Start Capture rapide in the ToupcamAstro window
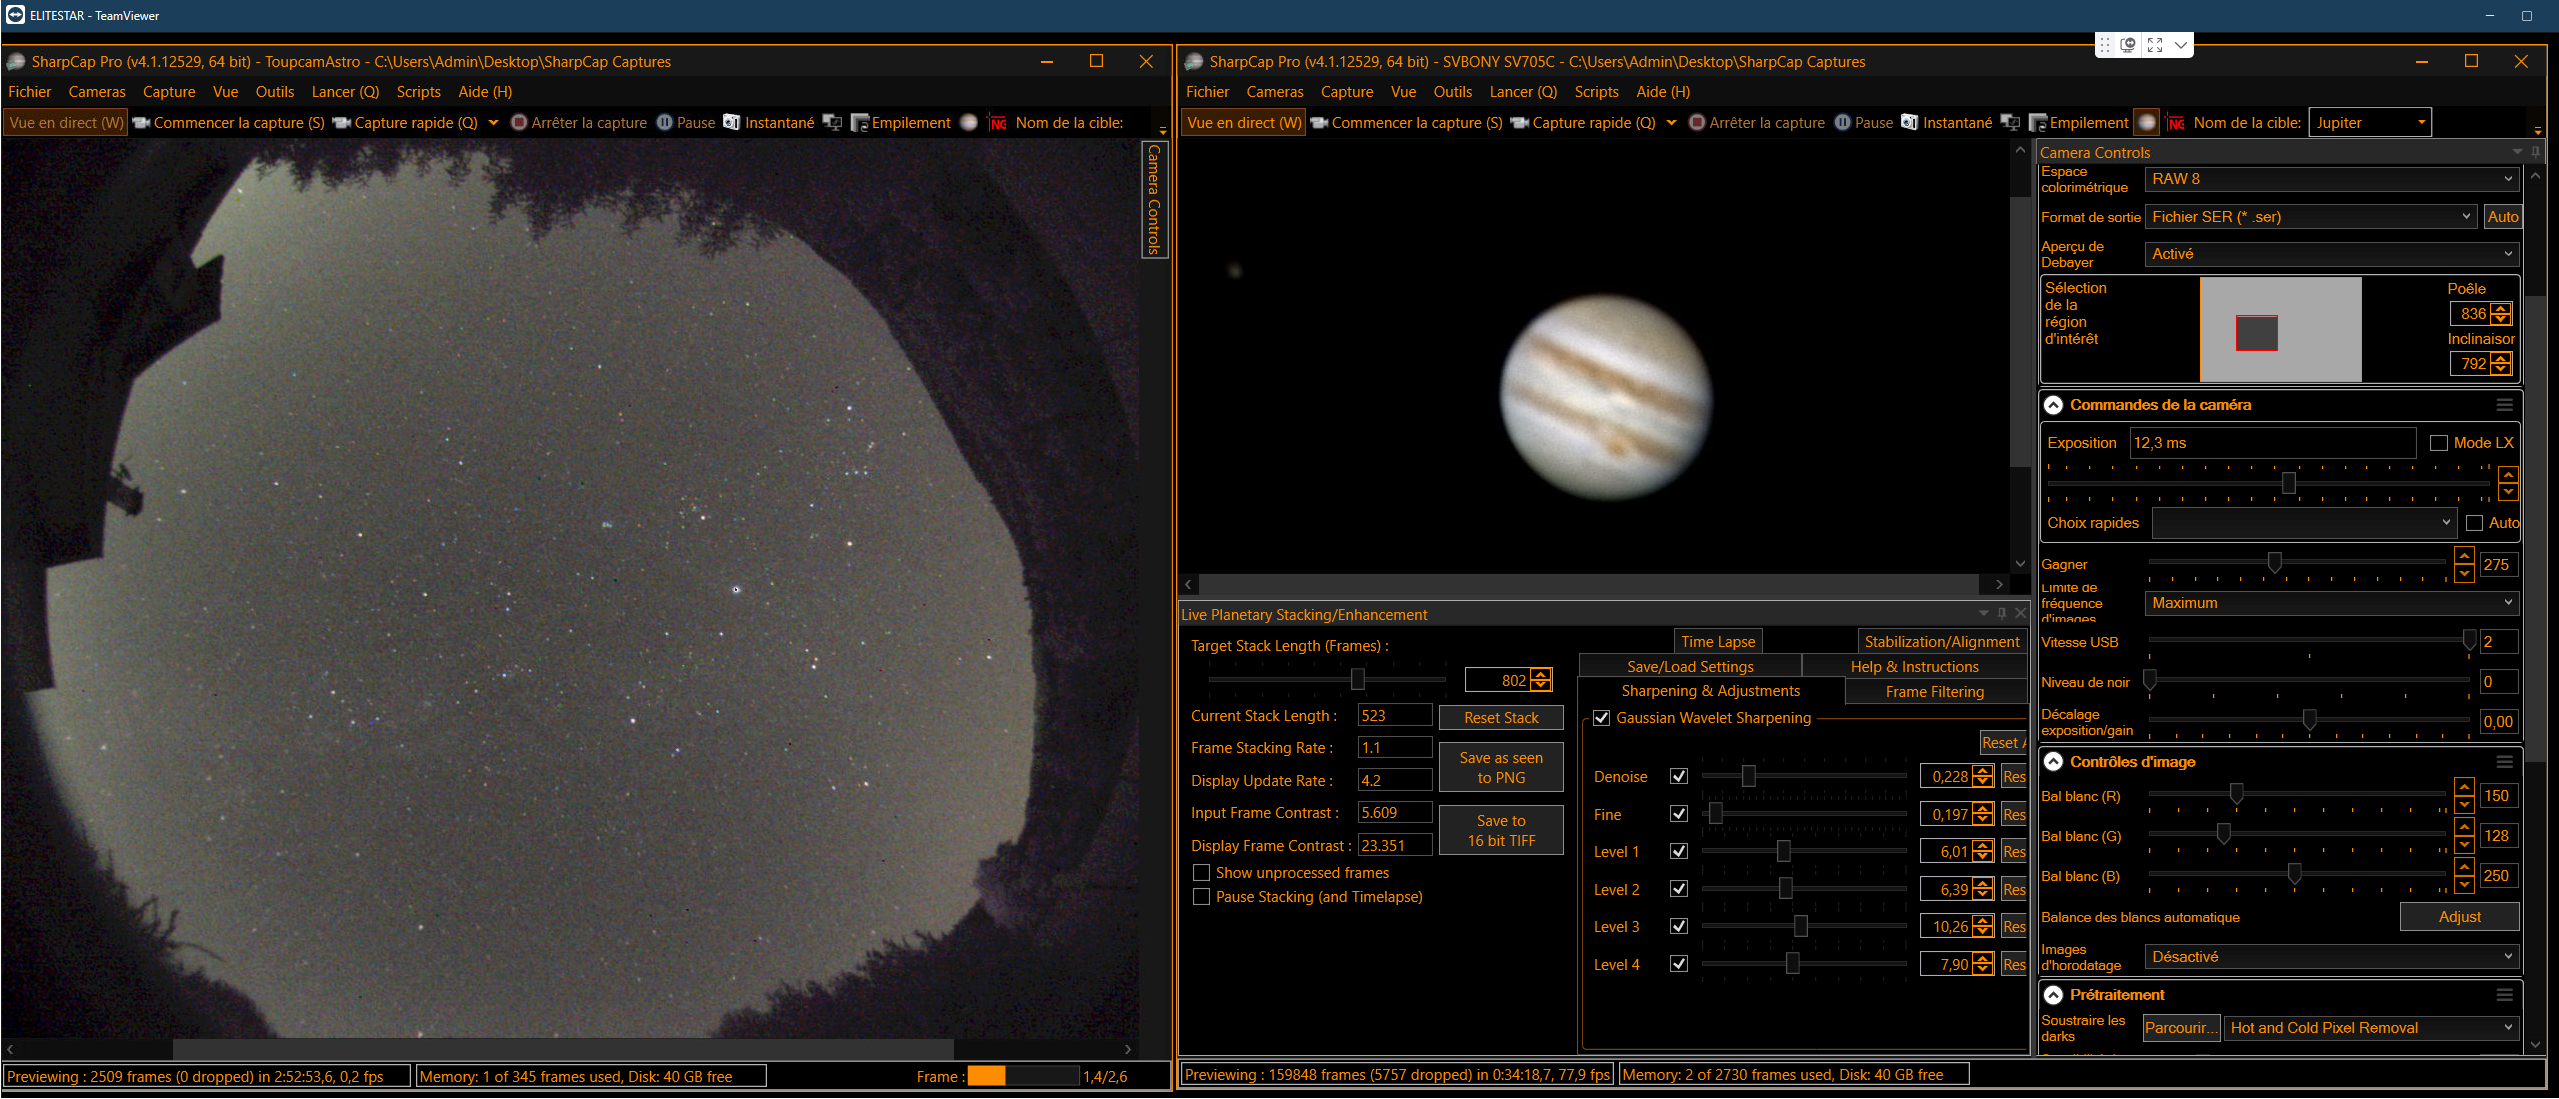Image resolution: width=2559 pixels, height=1099 pixels. (x=406, y=123)
